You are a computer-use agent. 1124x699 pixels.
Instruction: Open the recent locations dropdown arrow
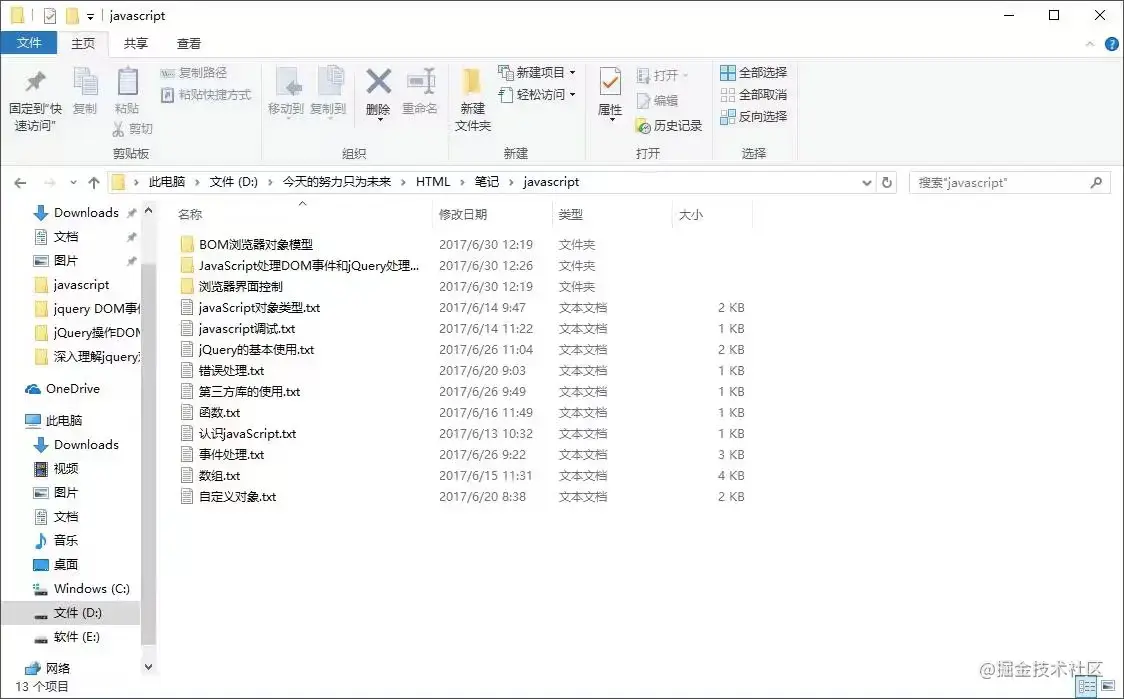[73, 183]
